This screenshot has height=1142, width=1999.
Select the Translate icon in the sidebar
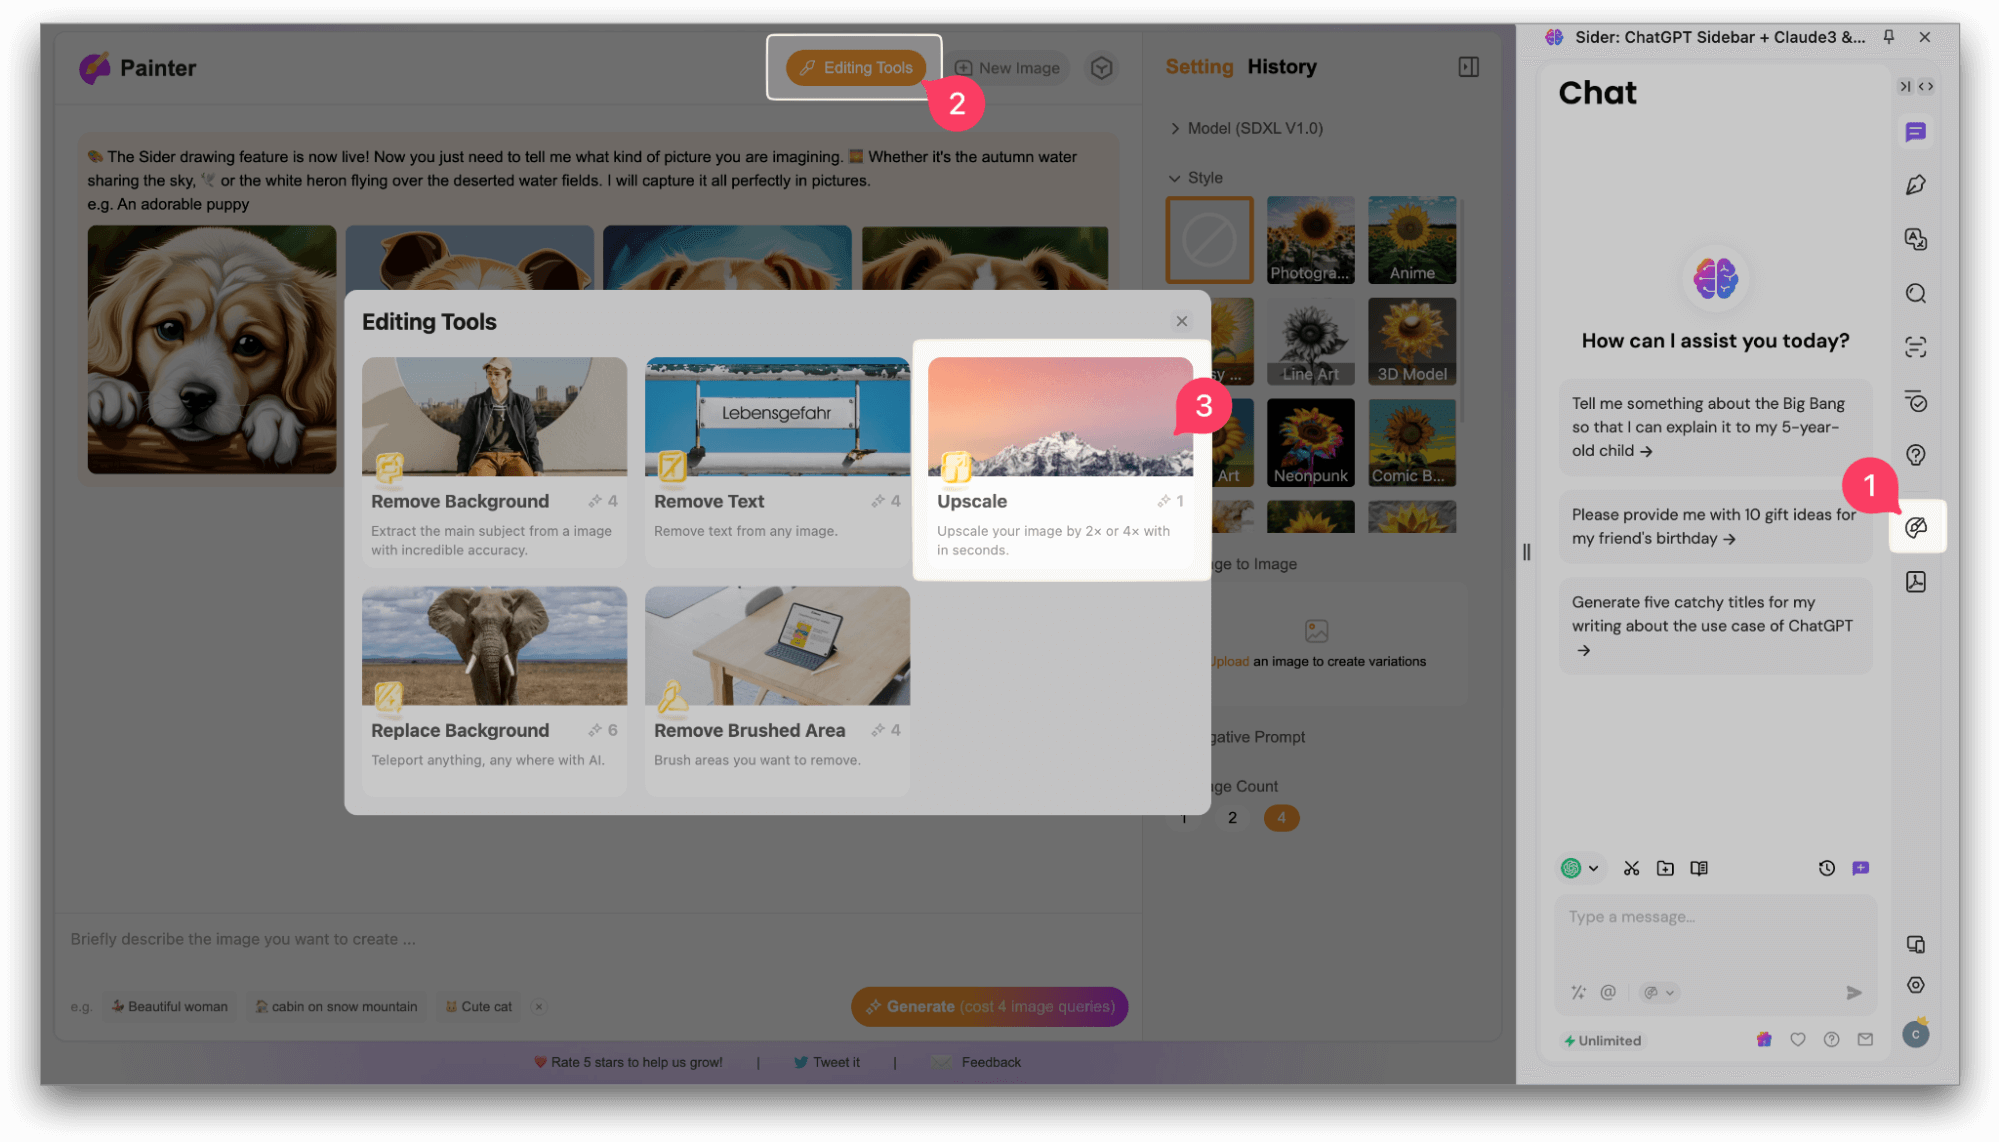(x=1916, y=239)
